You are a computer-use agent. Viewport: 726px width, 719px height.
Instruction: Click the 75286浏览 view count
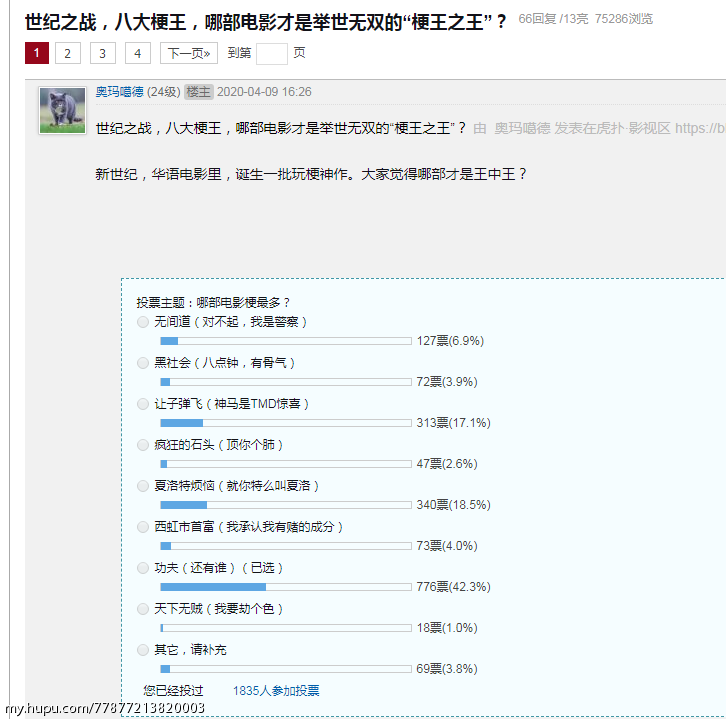pyautogui.click(x=624, y=19)
